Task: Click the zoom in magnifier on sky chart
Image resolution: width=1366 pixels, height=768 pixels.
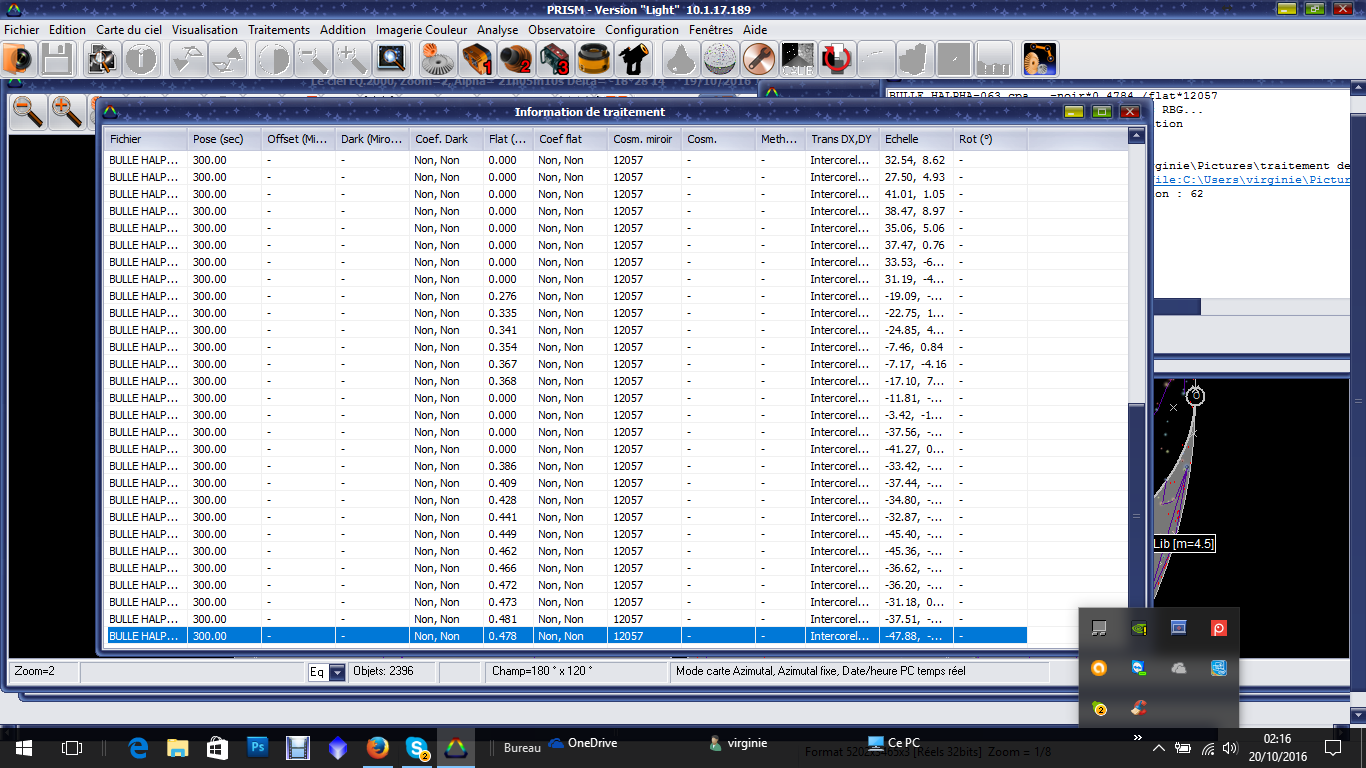Action: click(x=66, y=112)
